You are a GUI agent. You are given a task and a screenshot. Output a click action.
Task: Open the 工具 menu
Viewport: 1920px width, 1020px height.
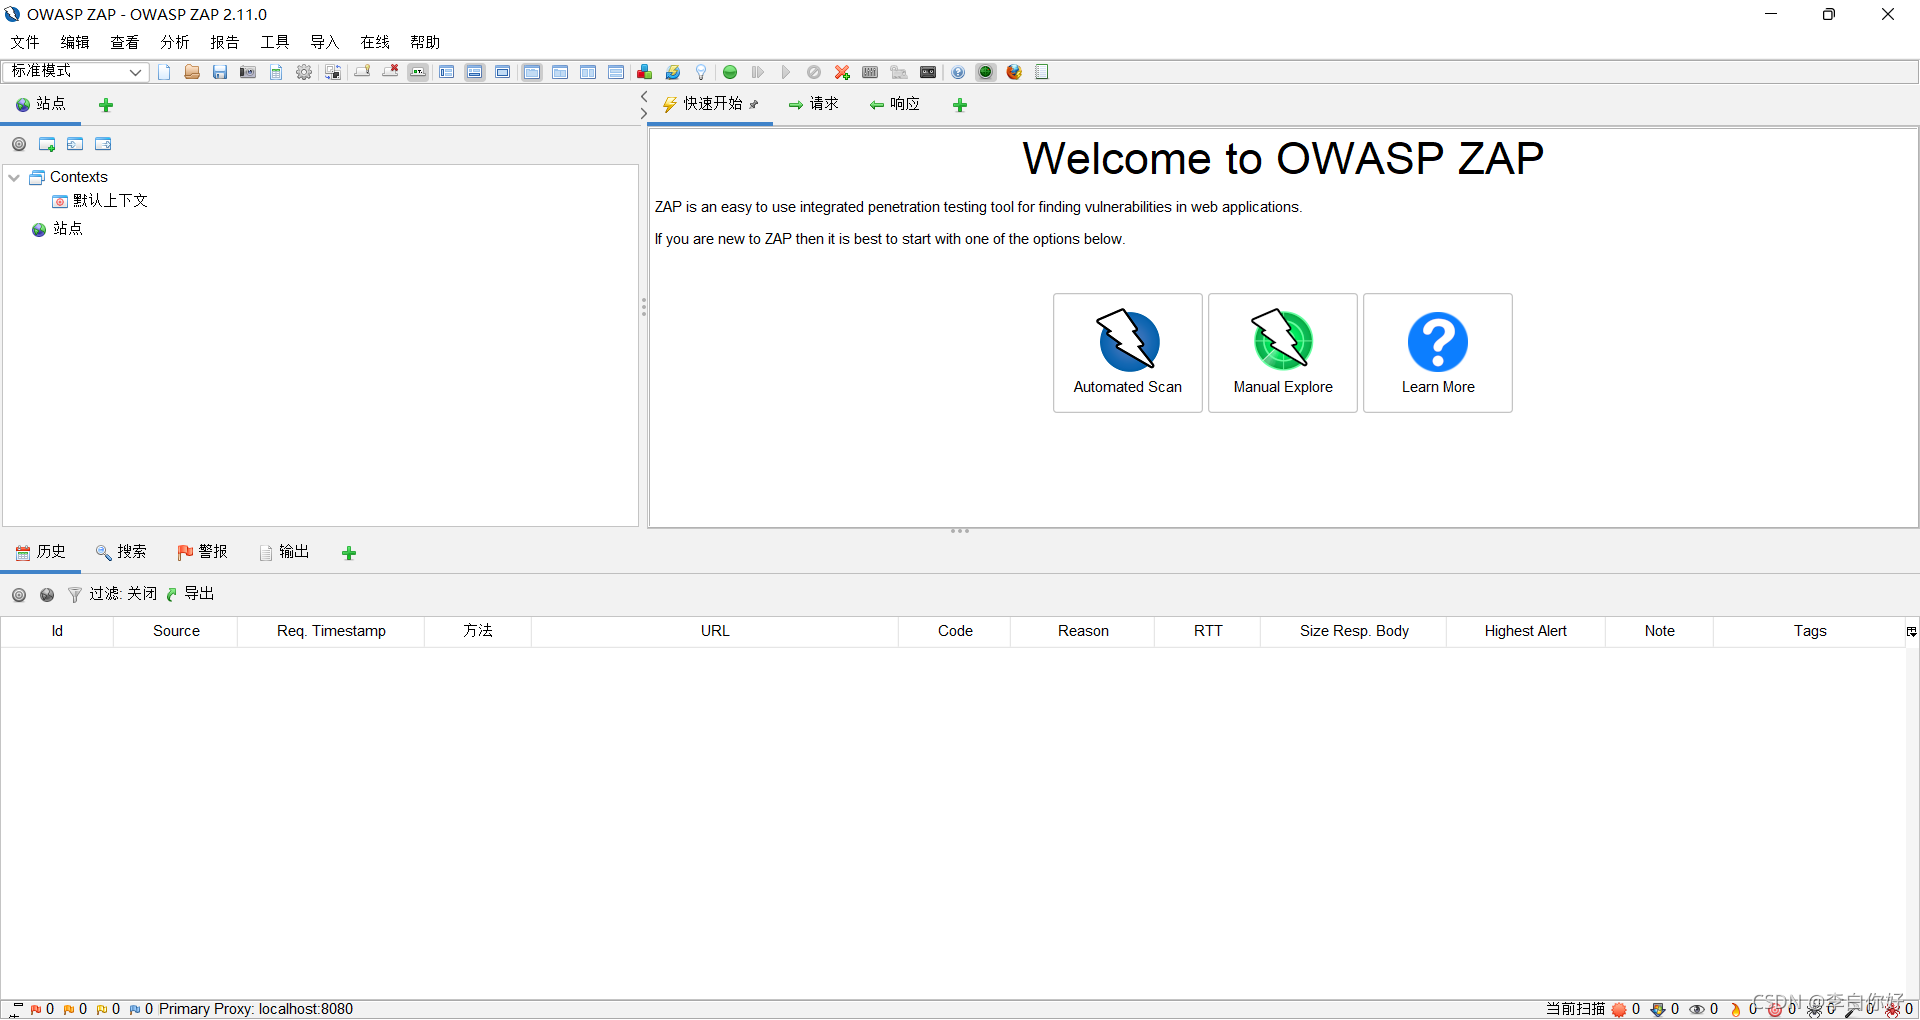[275, 42]
